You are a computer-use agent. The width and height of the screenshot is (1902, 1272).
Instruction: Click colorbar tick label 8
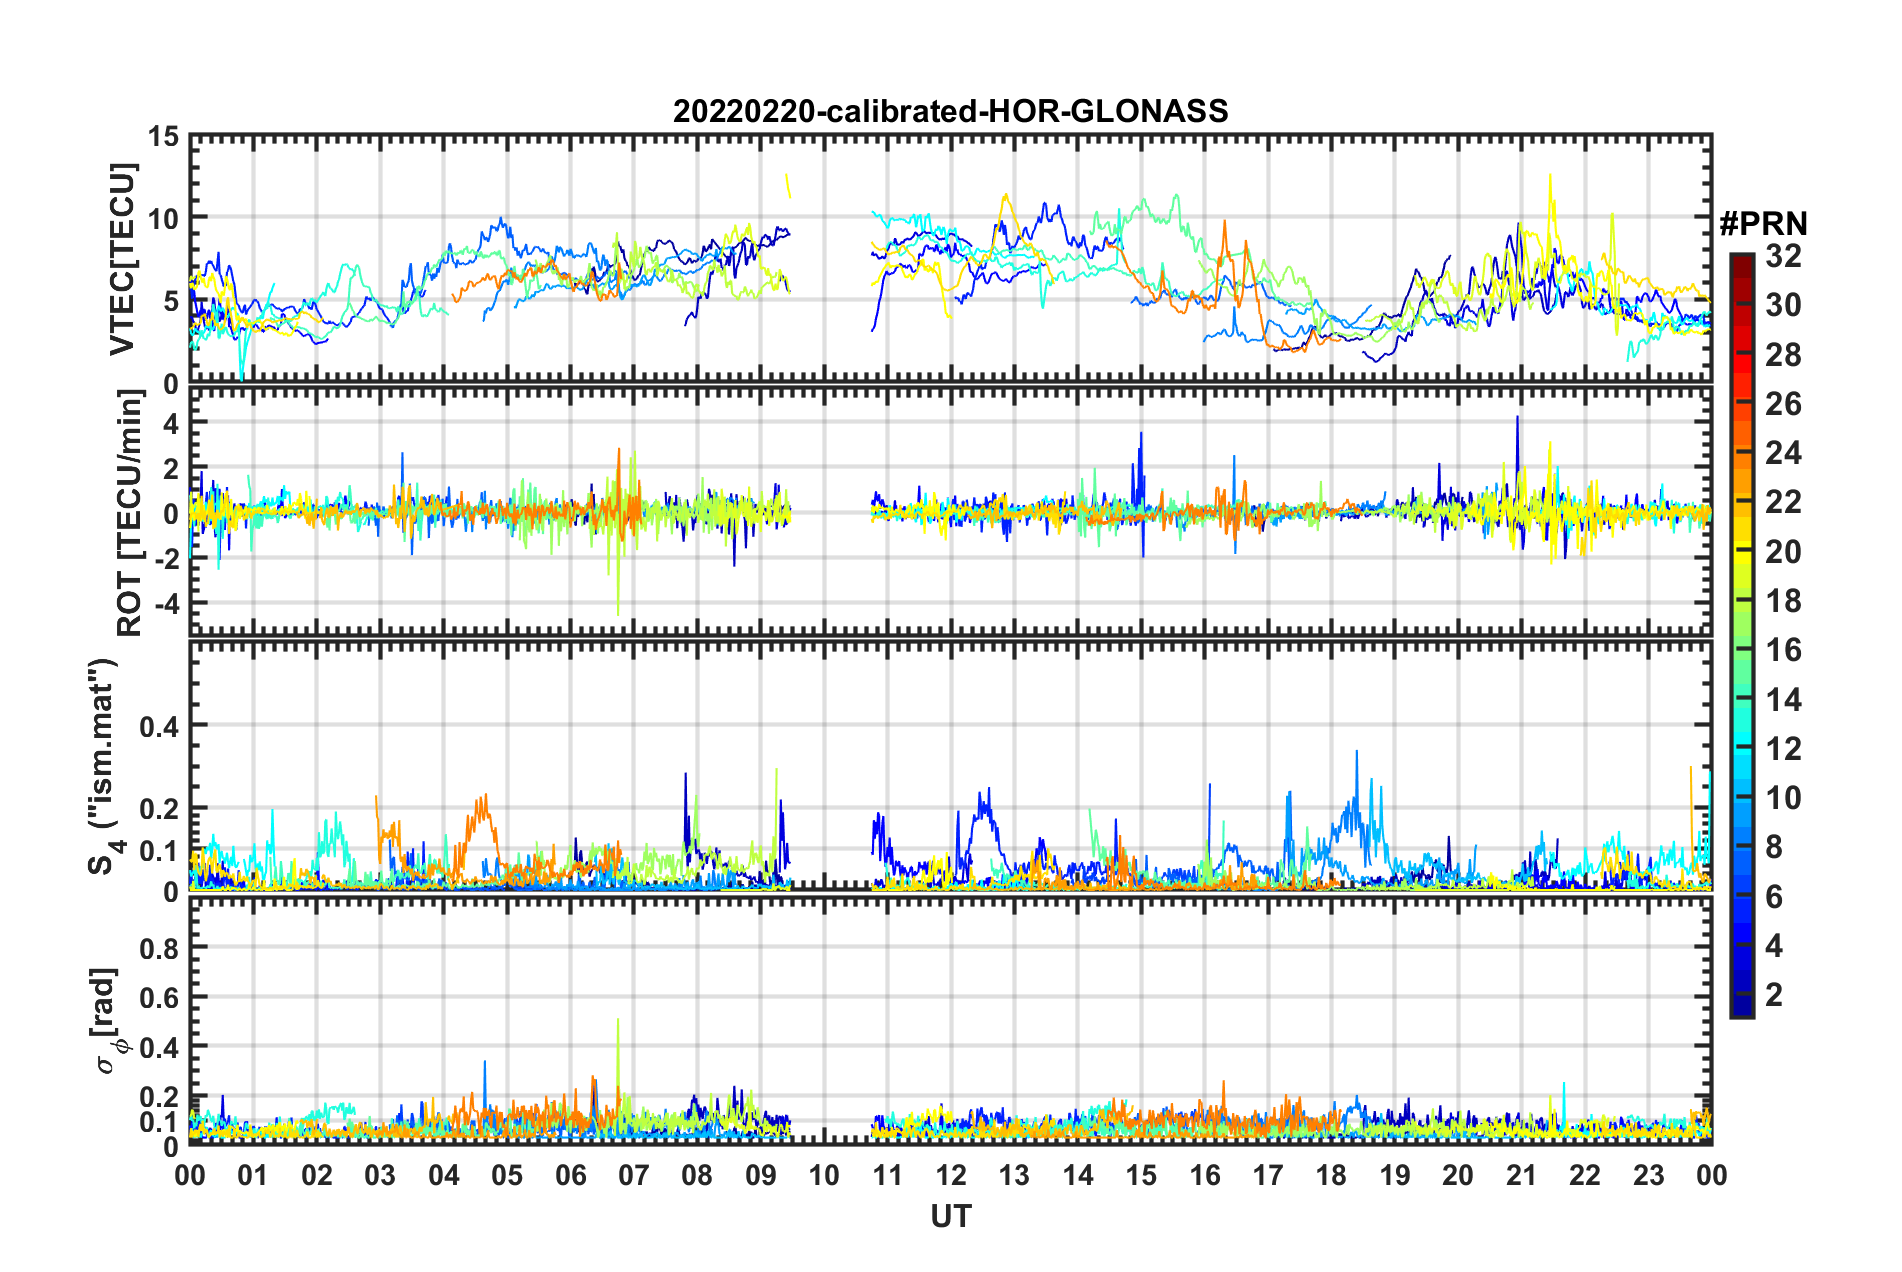point(1774,847)
